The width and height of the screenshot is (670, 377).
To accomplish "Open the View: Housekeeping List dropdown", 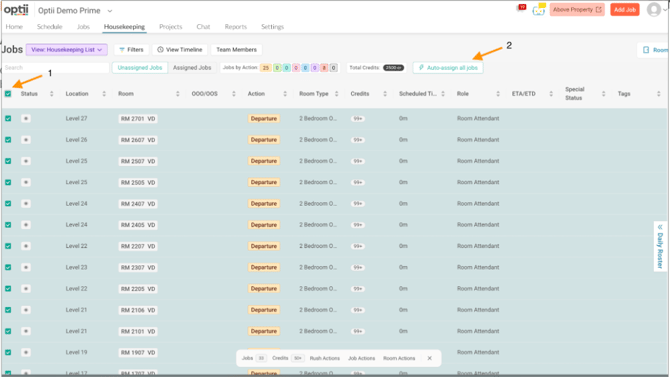I will pyautogui.click(x=67, y=50).
